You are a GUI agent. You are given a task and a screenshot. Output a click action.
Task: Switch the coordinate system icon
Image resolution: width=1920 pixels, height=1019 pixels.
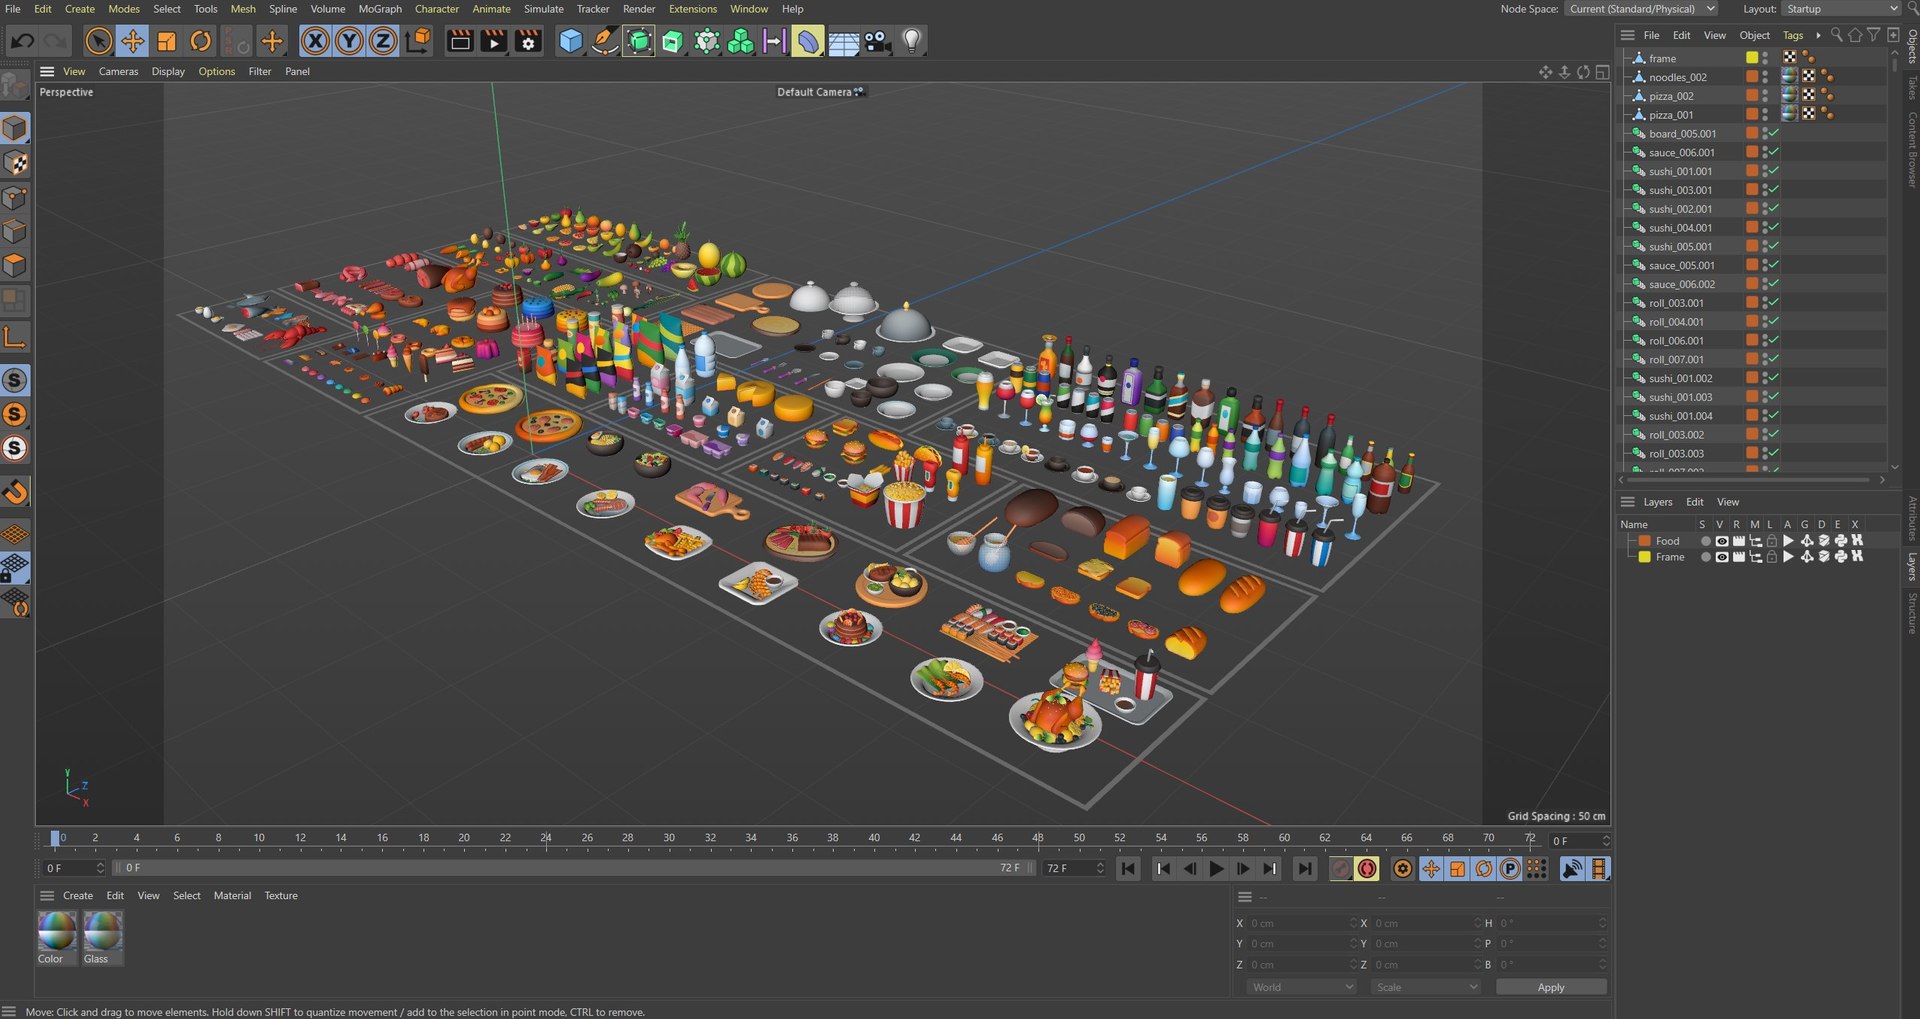pyautogui.click(x=418, y=41)
